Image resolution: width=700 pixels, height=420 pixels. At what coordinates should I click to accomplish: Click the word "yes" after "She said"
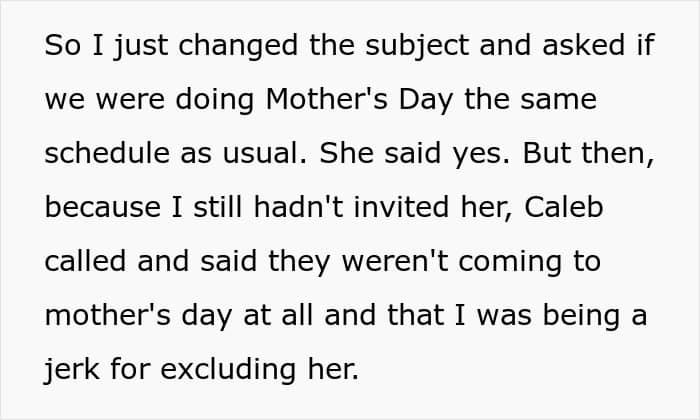coord(477,155)
